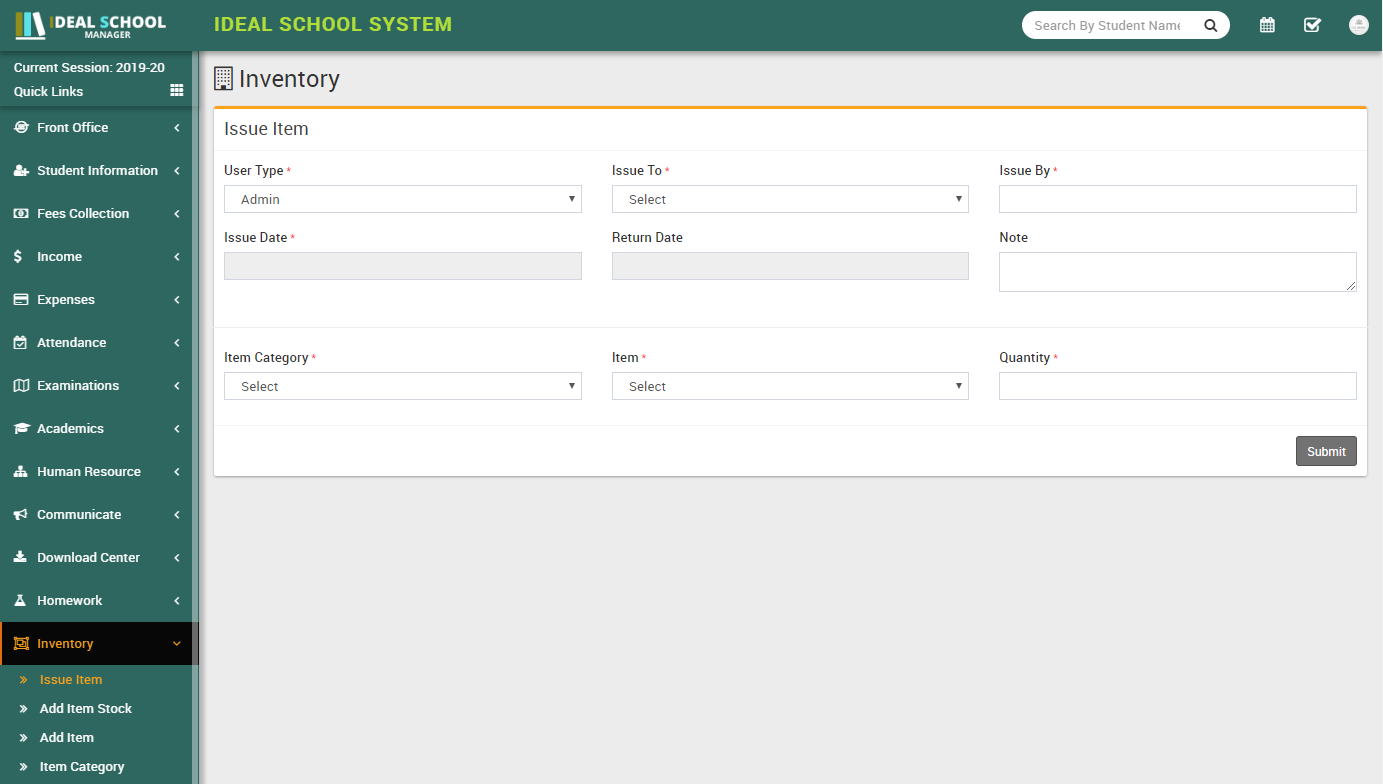This screenshot has height=784, width=1383.
Task: Click the Examinations map icon
Action: point(21,385)
